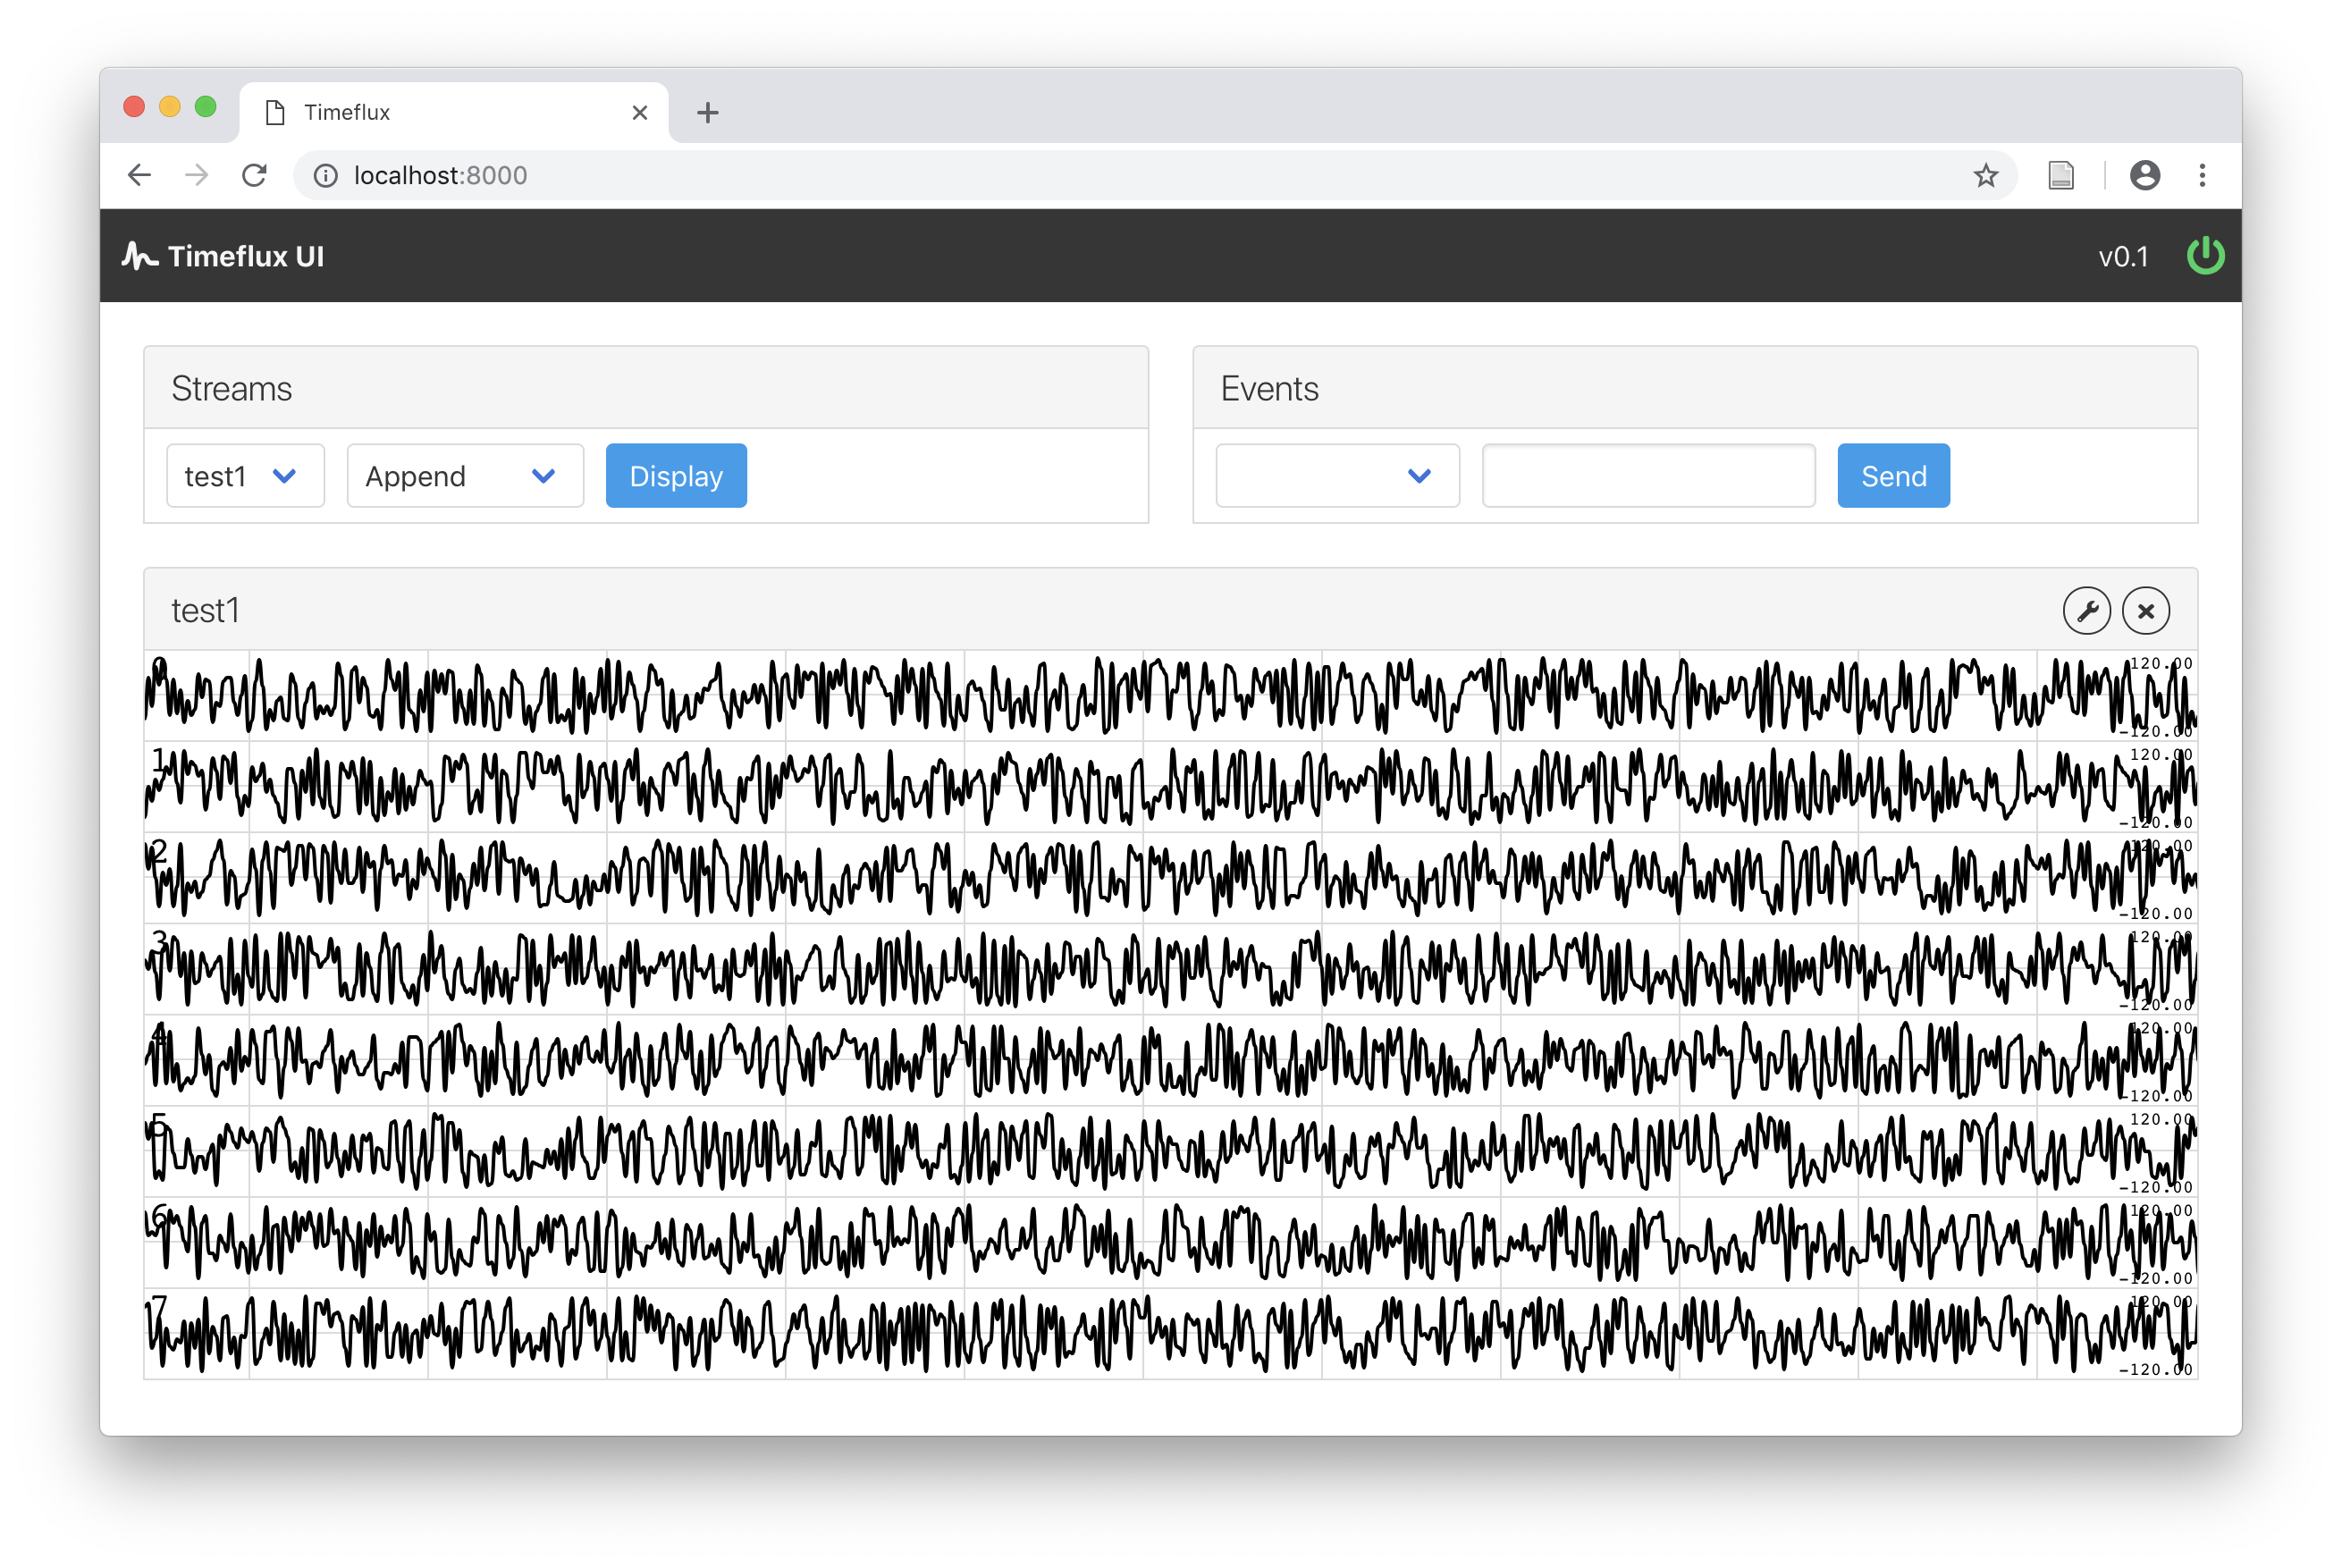This screenshot has width=2342, height=1568.
Task: Click the page extension icon in the toolbar
Action: point(2061,176)
